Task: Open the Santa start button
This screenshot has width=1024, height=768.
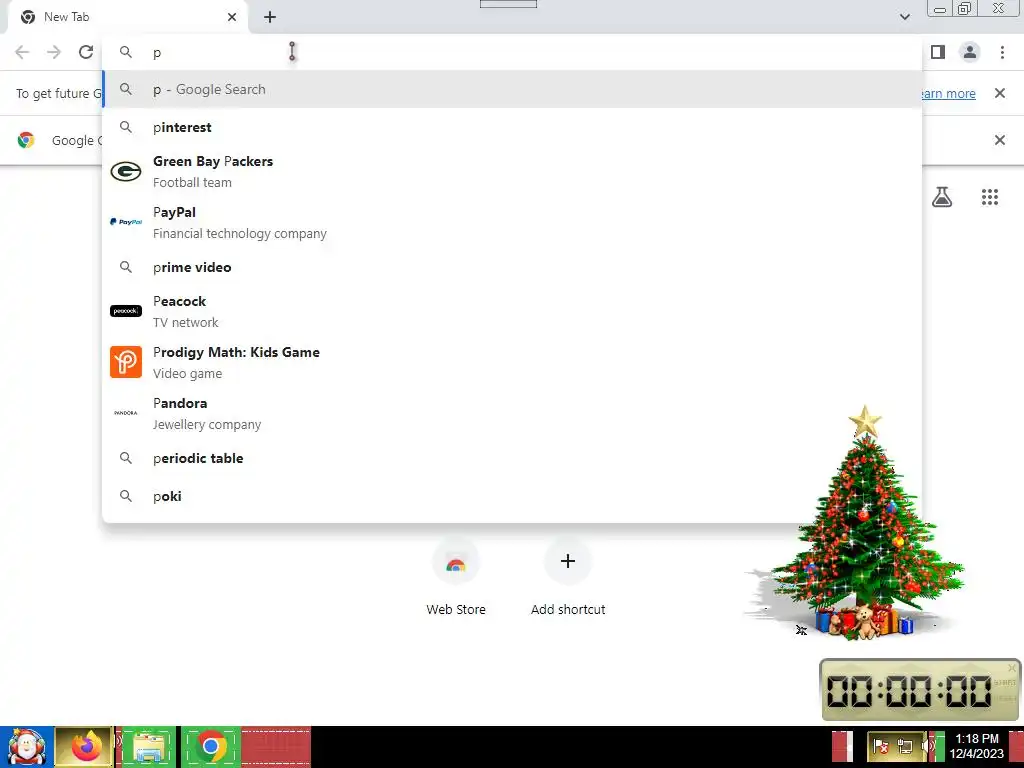Action: [26, 746]
